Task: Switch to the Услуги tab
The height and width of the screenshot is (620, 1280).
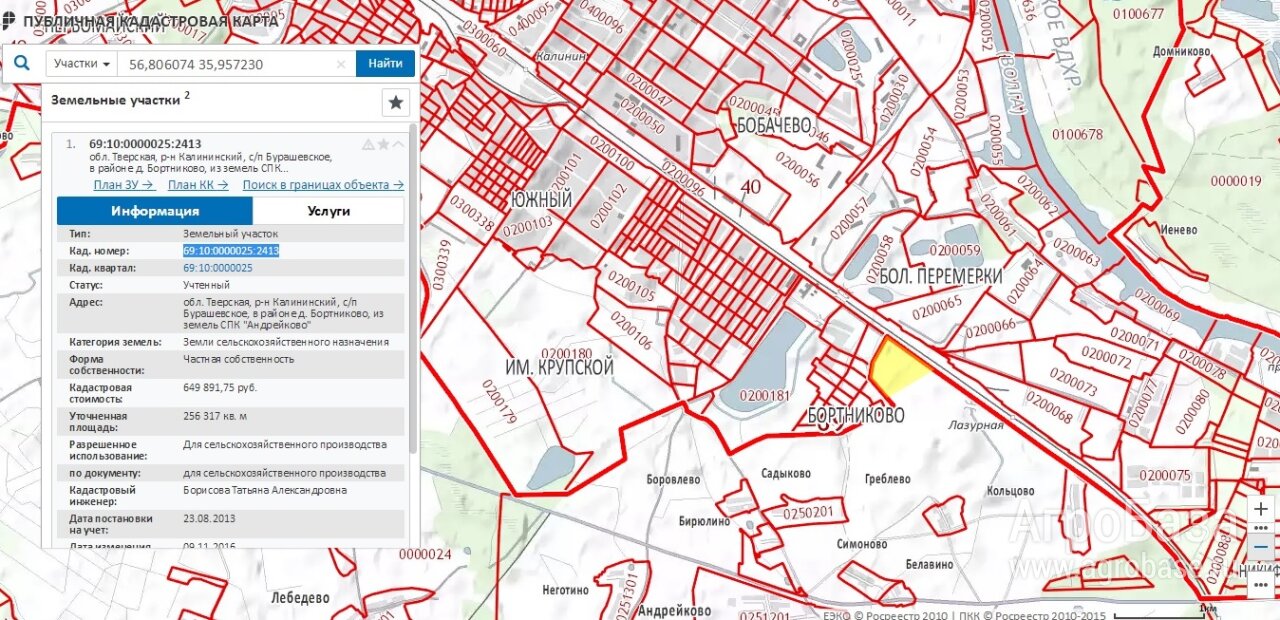Action: pyautogui.click(x=328, y=211)
